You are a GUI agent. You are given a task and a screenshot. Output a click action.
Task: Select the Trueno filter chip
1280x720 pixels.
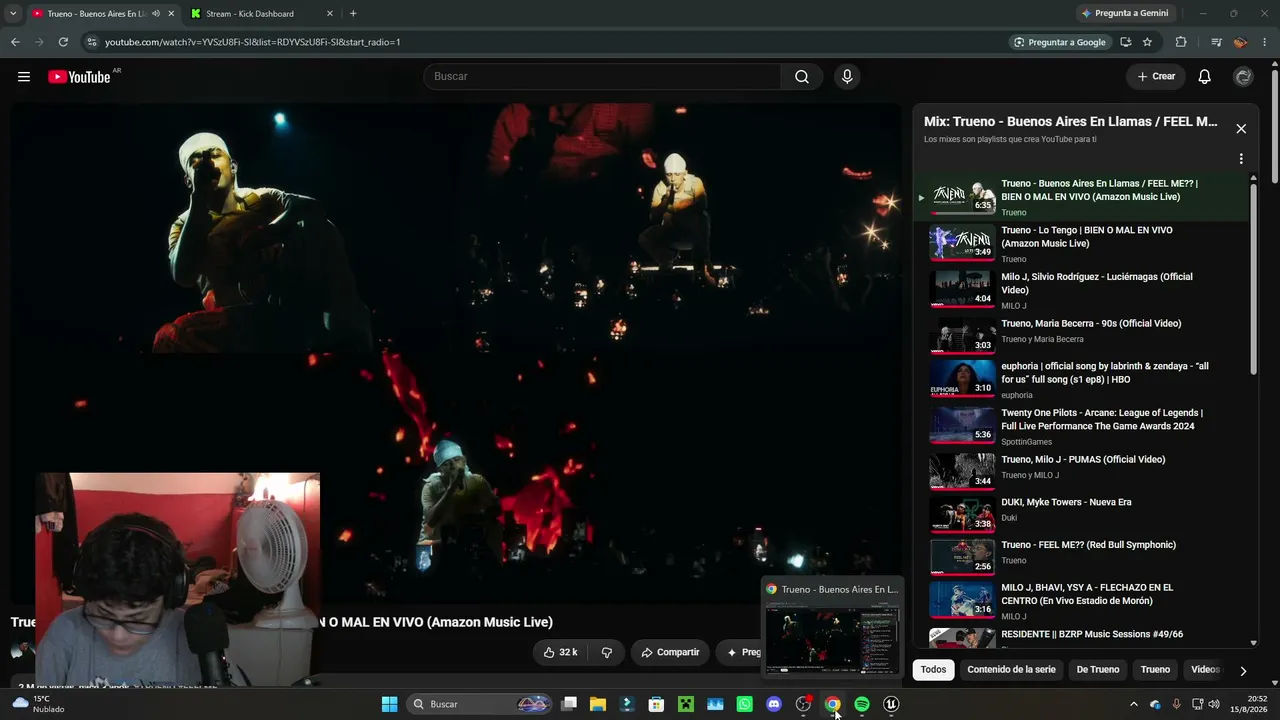coord(1155,670)
